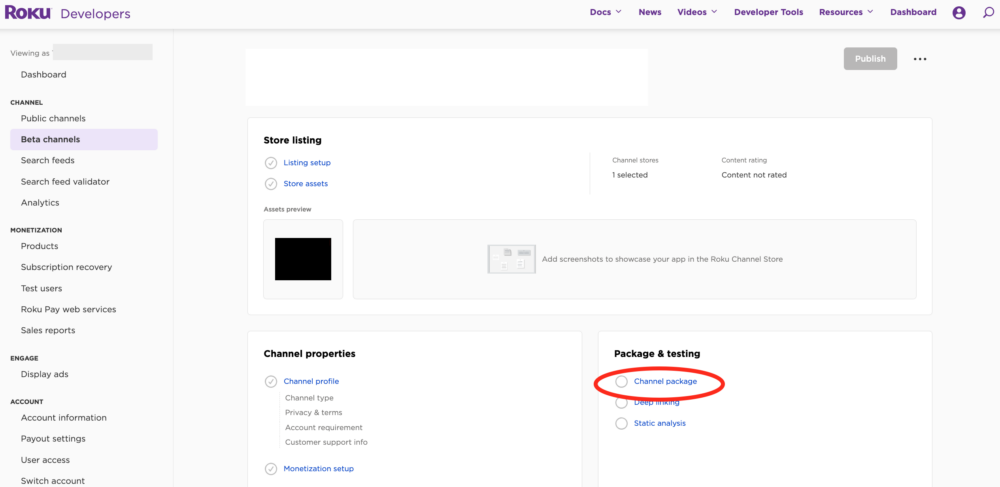
Task: Open the three-dot more options menu
Action: 920,59
